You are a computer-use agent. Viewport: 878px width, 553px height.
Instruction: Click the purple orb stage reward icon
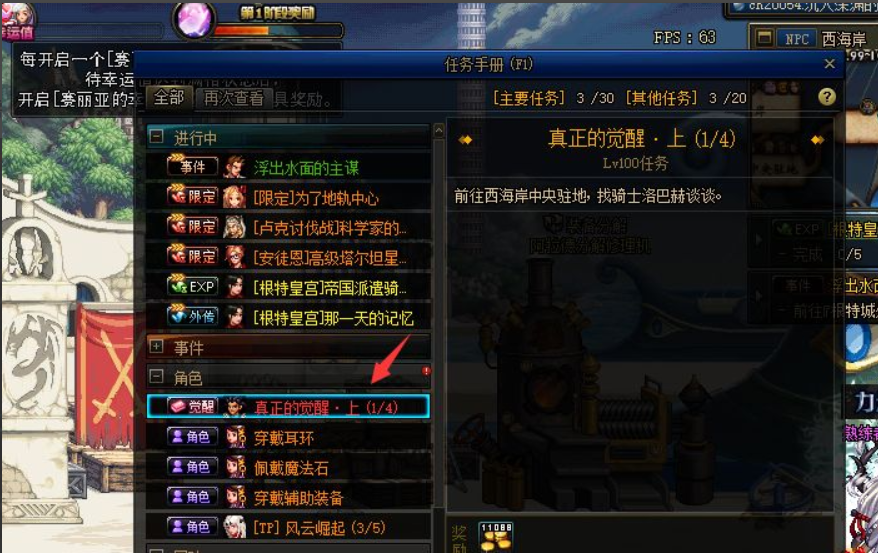[194, 20]
